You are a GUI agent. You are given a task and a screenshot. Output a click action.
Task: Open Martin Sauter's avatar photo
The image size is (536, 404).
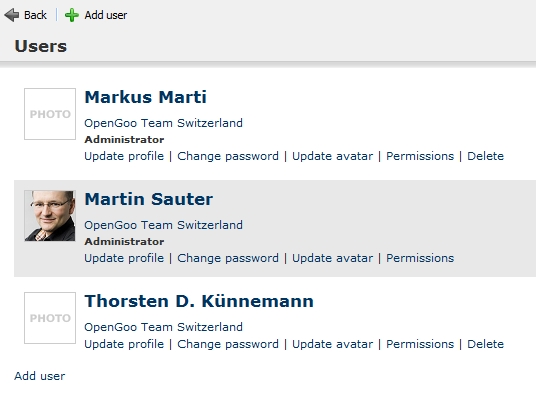click(x=50, y=216)
